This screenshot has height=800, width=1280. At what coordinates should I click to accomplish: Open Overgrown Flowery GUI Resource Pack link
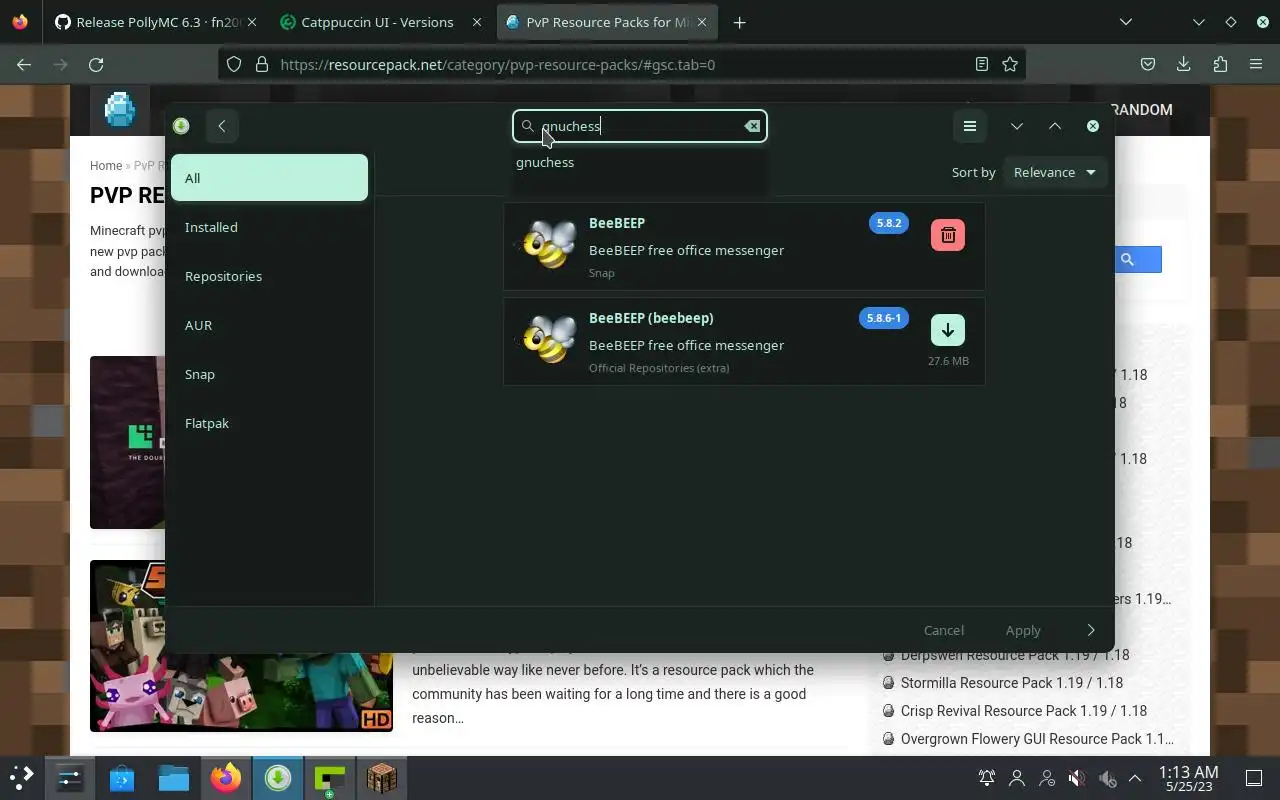point(1037,739)
